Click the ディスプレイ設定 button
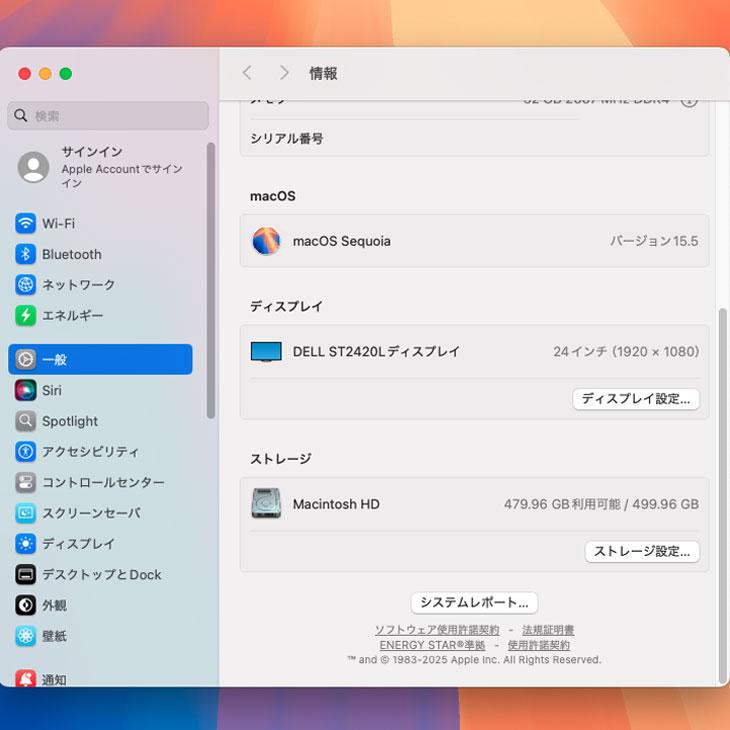The width and height of the screenshot is (730, 730). coord(636,399)
